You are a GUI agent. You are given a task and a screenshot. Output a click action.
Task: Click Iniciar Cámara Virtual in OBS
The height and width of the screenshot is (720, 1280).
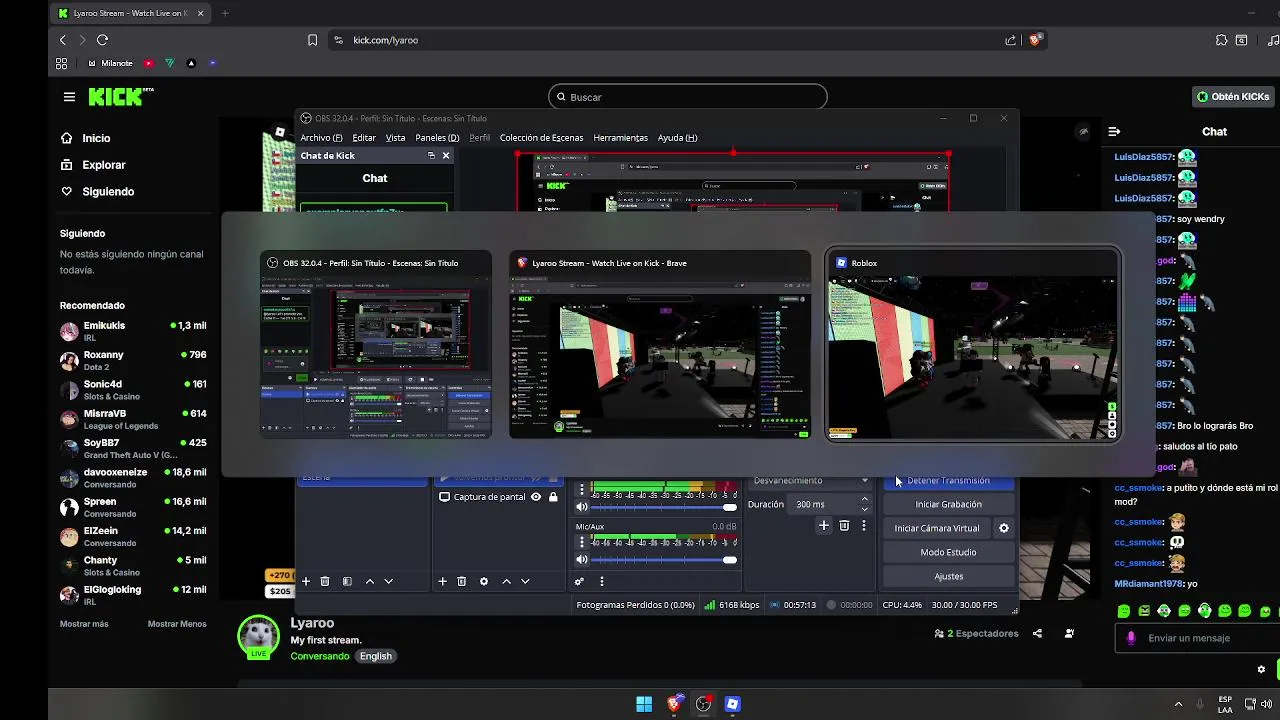(x=937, y=528)
